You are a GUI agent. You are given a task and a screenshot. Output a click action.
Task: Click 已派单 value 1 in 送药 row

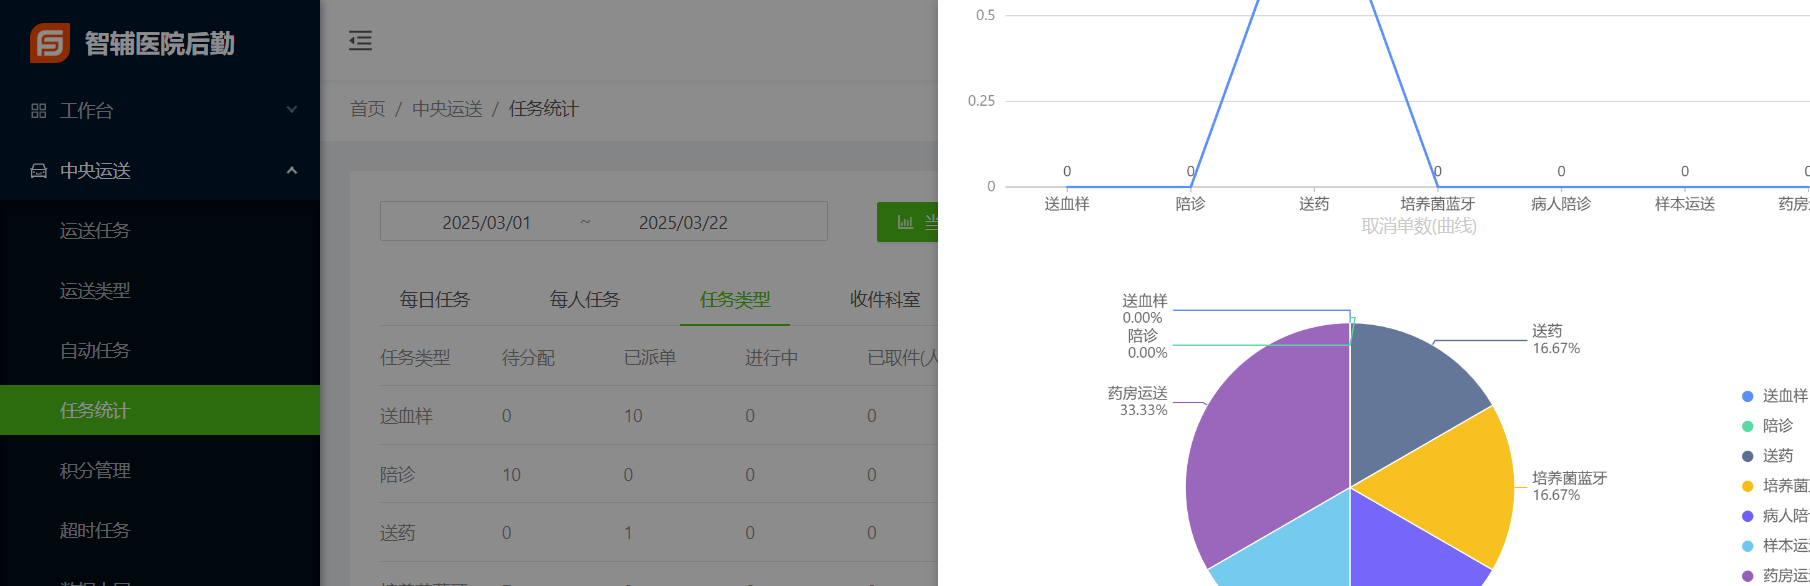pyautogui.click(x=628, y=533)
